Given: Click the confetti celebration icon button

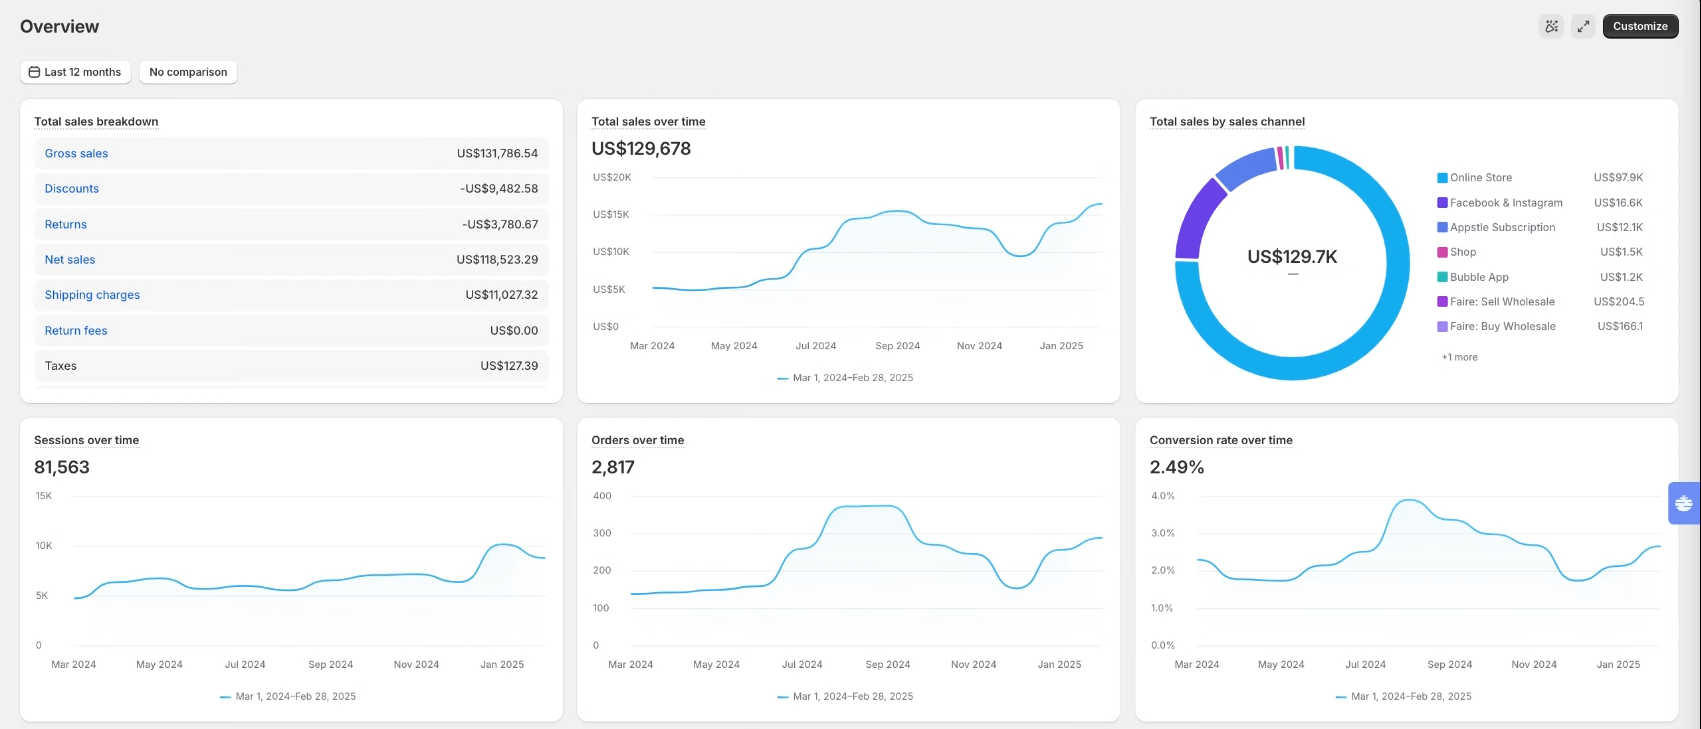Looking at the screenshot, I should point(1552,27).
